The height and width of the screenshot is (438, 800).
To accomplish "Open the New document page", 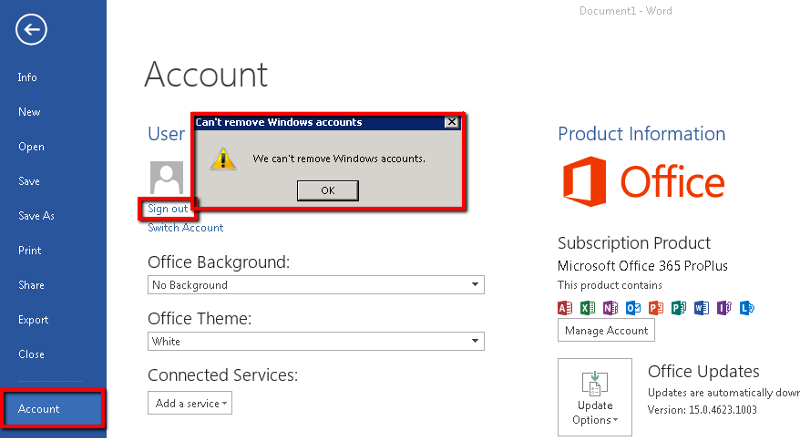I will 29,112.
